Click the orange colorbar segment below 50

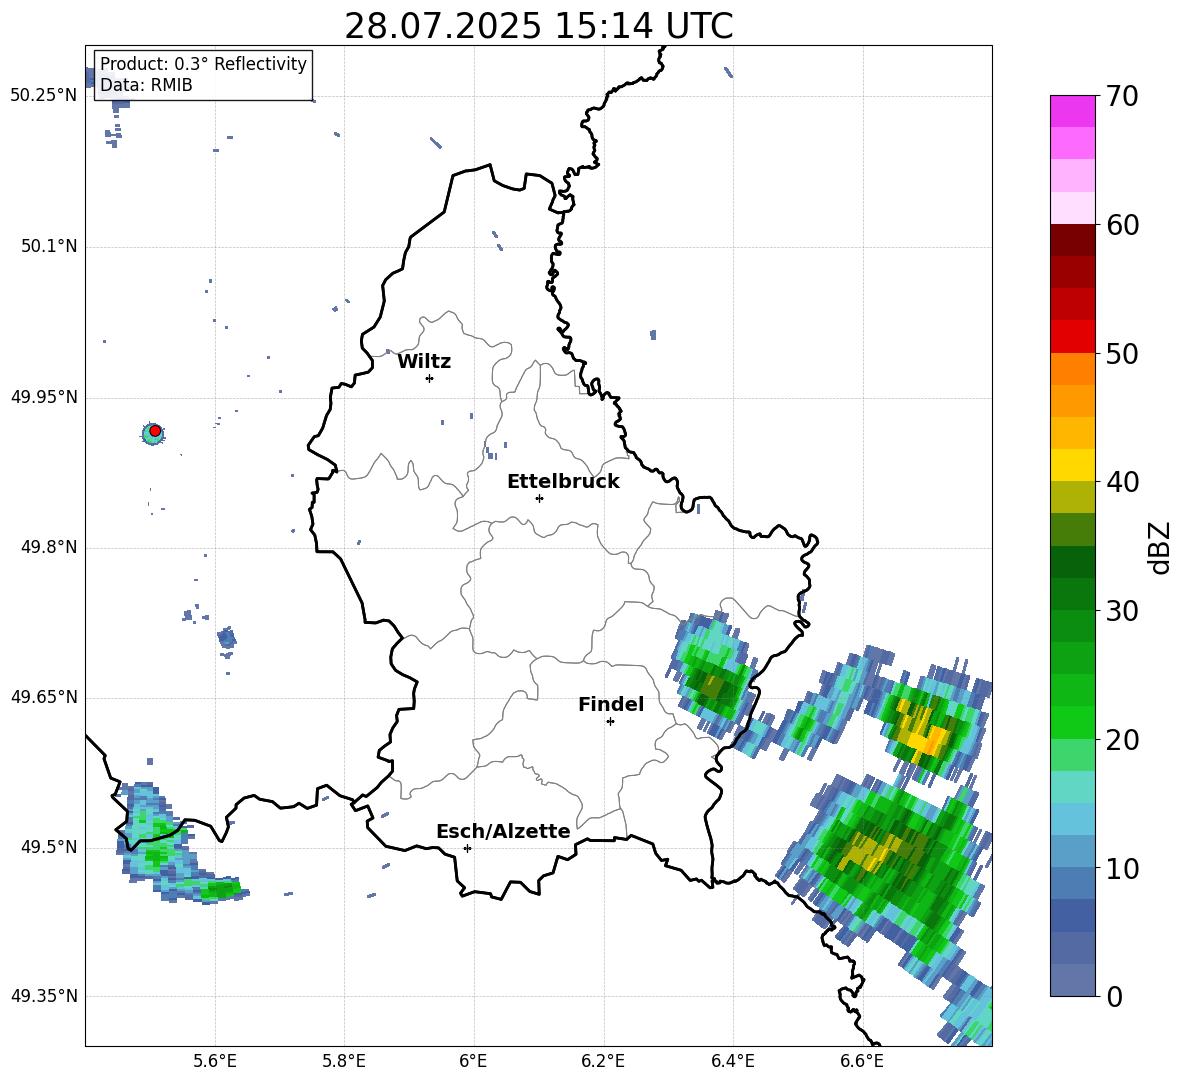pyautogui.click(x=1072, y=369)
